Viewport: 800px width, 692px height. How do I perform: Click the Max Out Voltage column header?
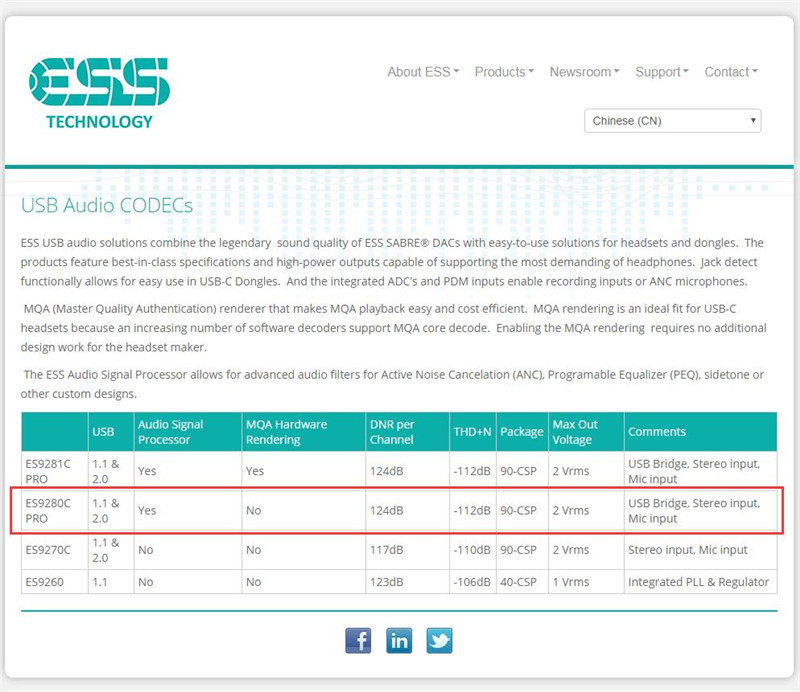point(574,432)
